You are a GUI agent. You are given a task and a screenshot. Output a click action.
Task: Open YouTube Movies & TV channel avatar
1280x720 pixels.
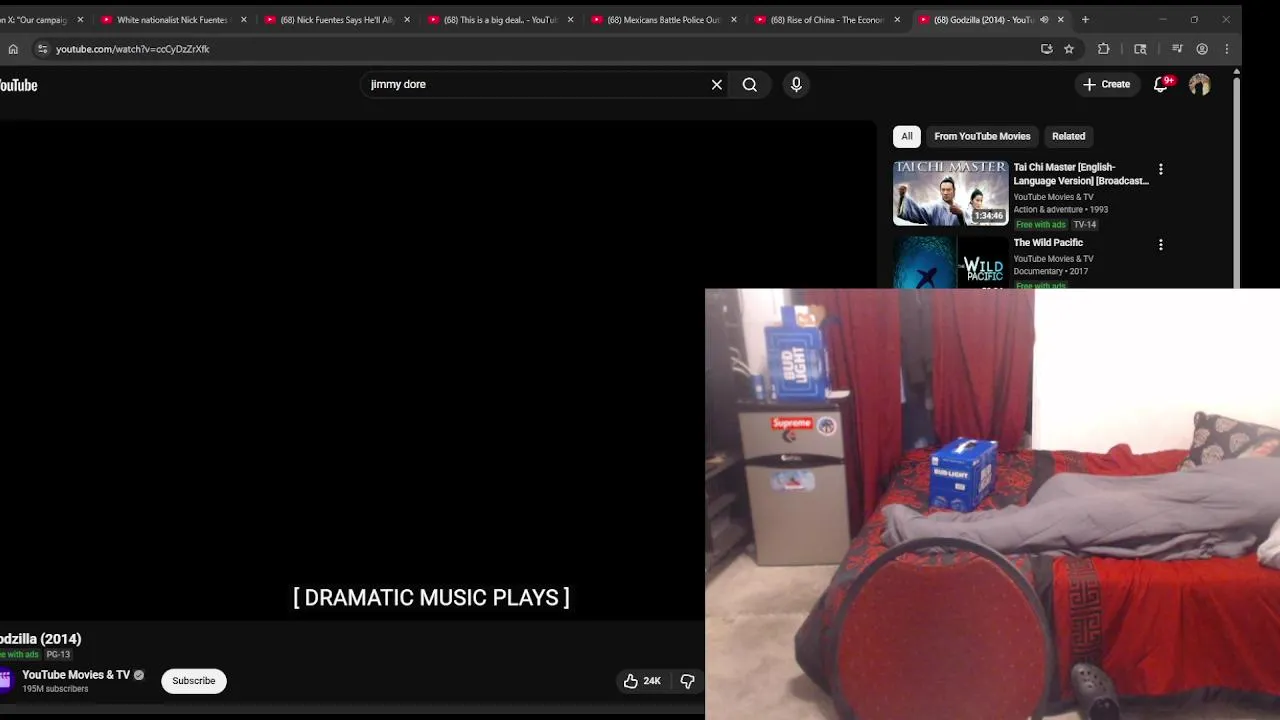(x=5, y=680)
